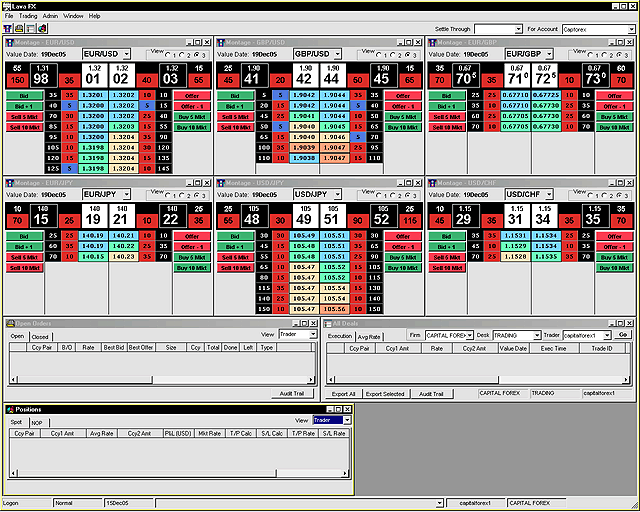Click bid price 1.3201 in EUR/USD
The image size is (640, 512).
[x=93, y=95]
